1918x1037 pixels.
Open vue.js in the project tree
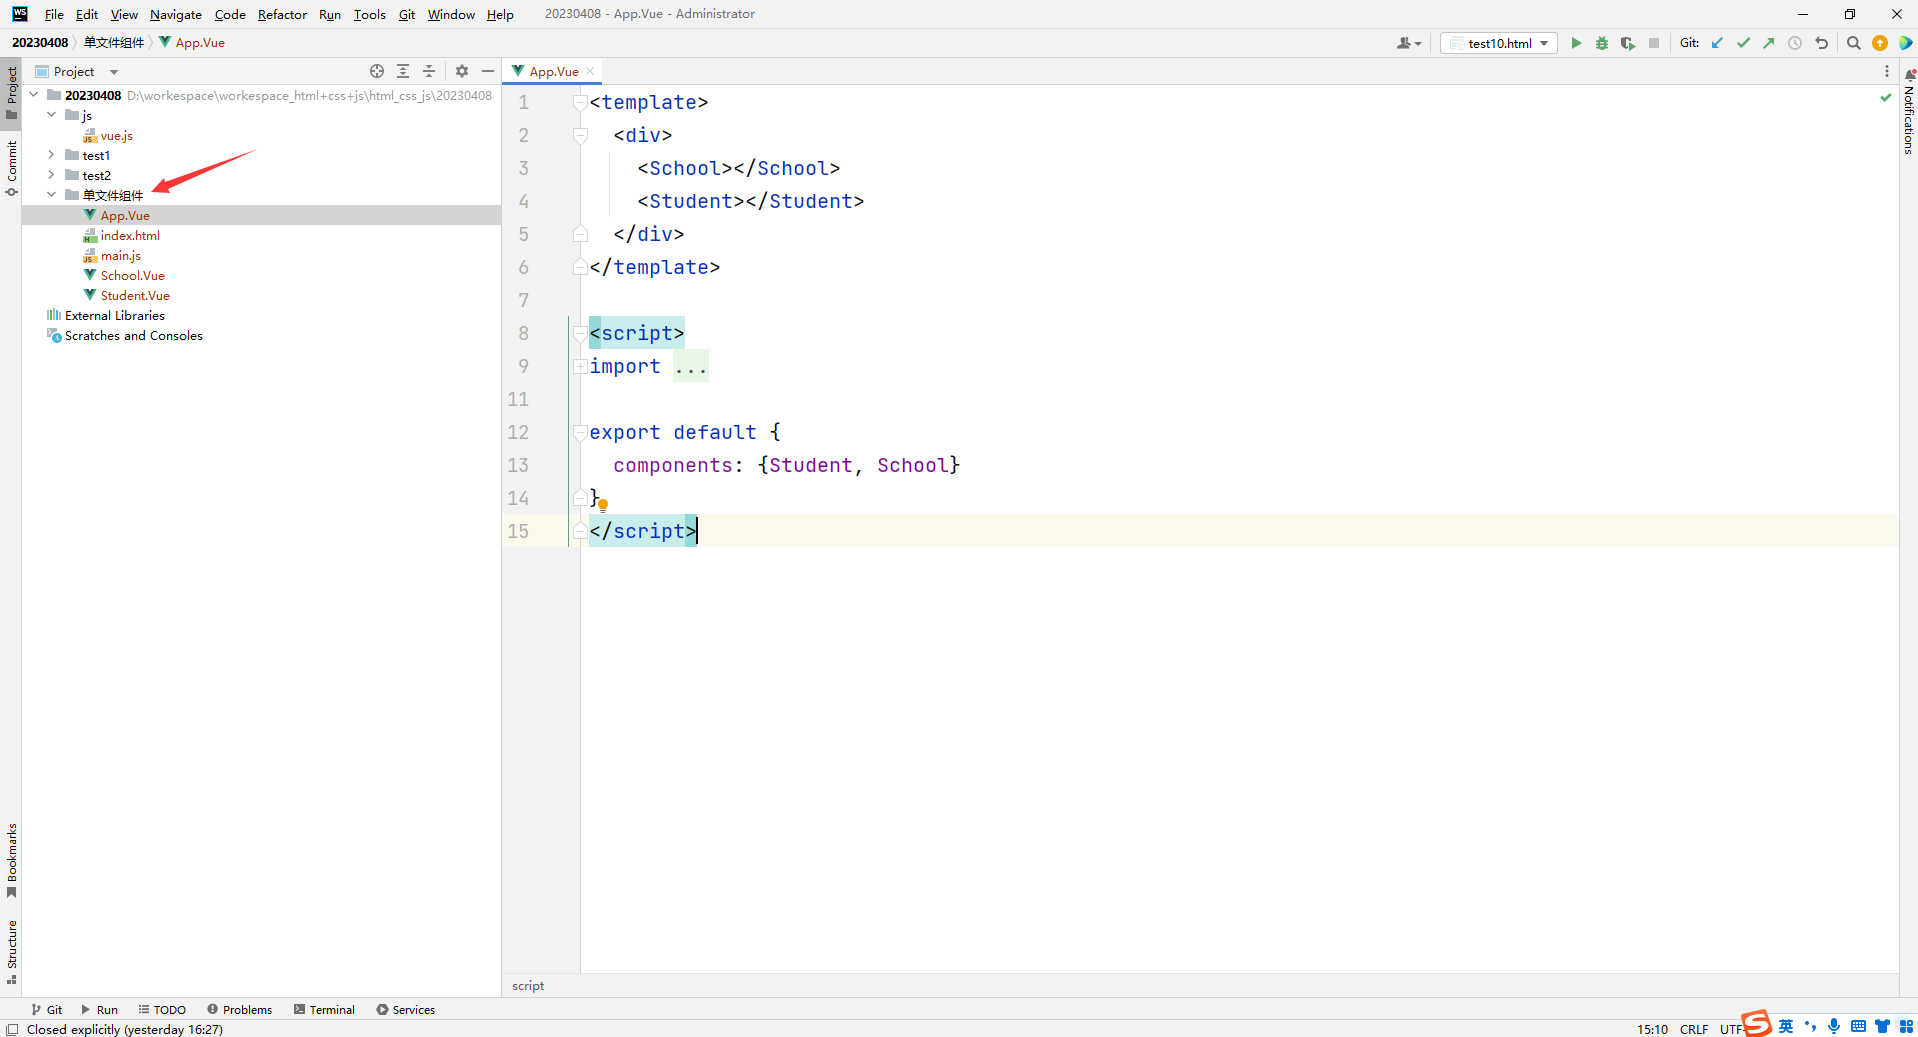[x=116, y=135]
